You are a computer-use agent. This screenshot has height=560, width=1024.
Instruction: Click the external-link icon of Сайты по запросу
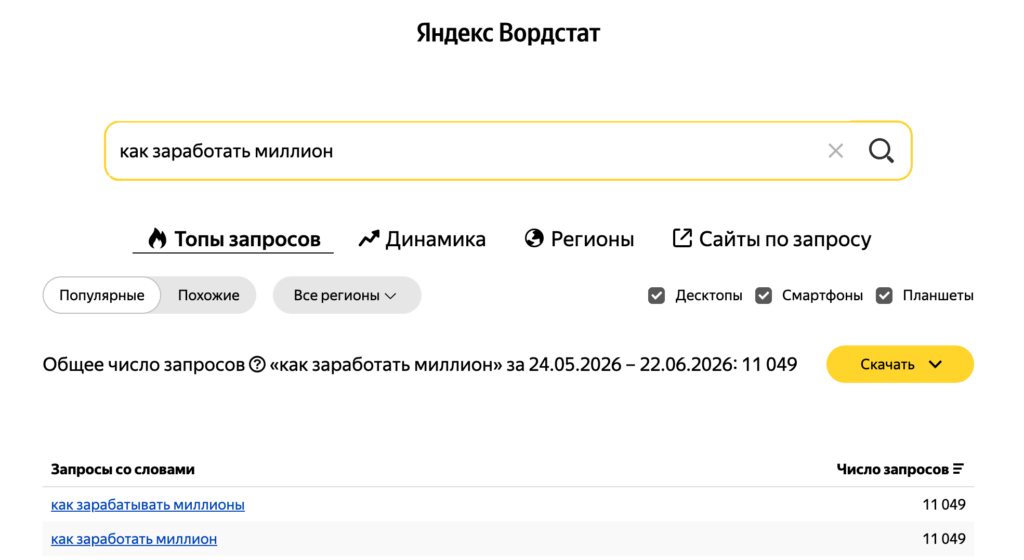[x=682, y=238]
